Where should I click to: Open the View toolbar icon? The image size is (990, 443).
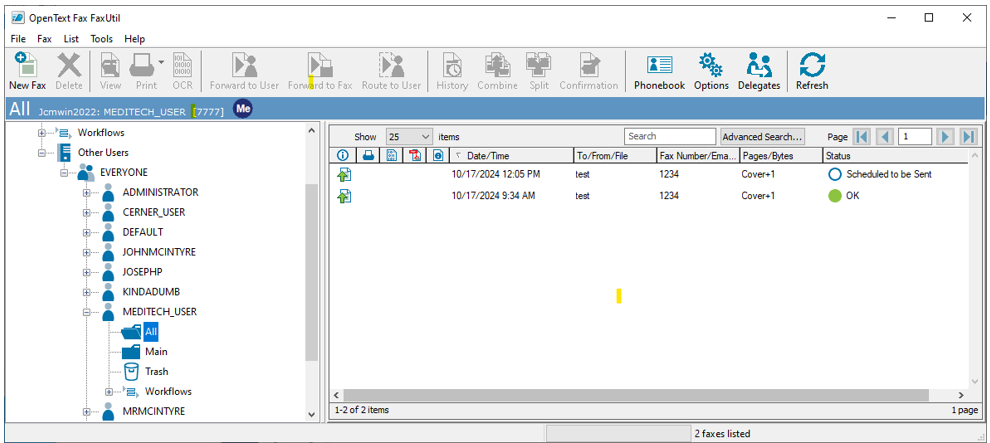click(x=110, y=71)
